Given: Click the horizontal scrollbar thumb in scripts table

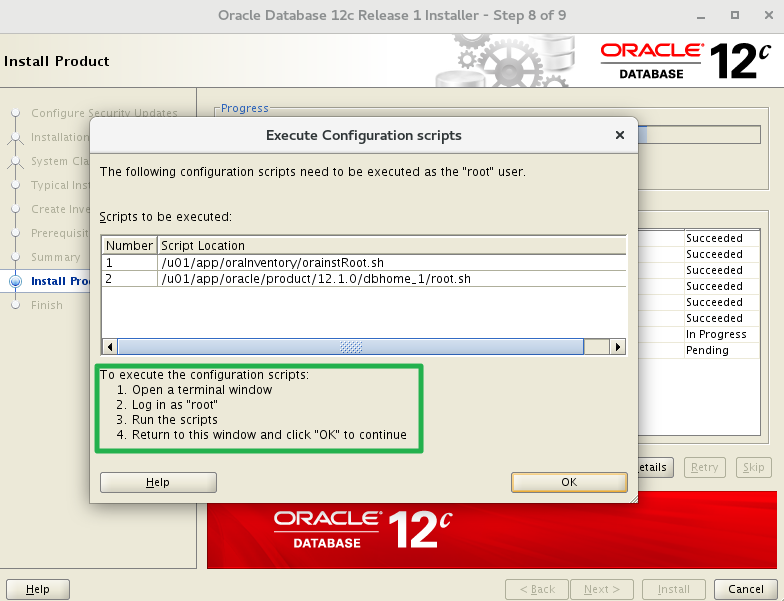Looking at the screenshot, I should (x=350, y=346).
